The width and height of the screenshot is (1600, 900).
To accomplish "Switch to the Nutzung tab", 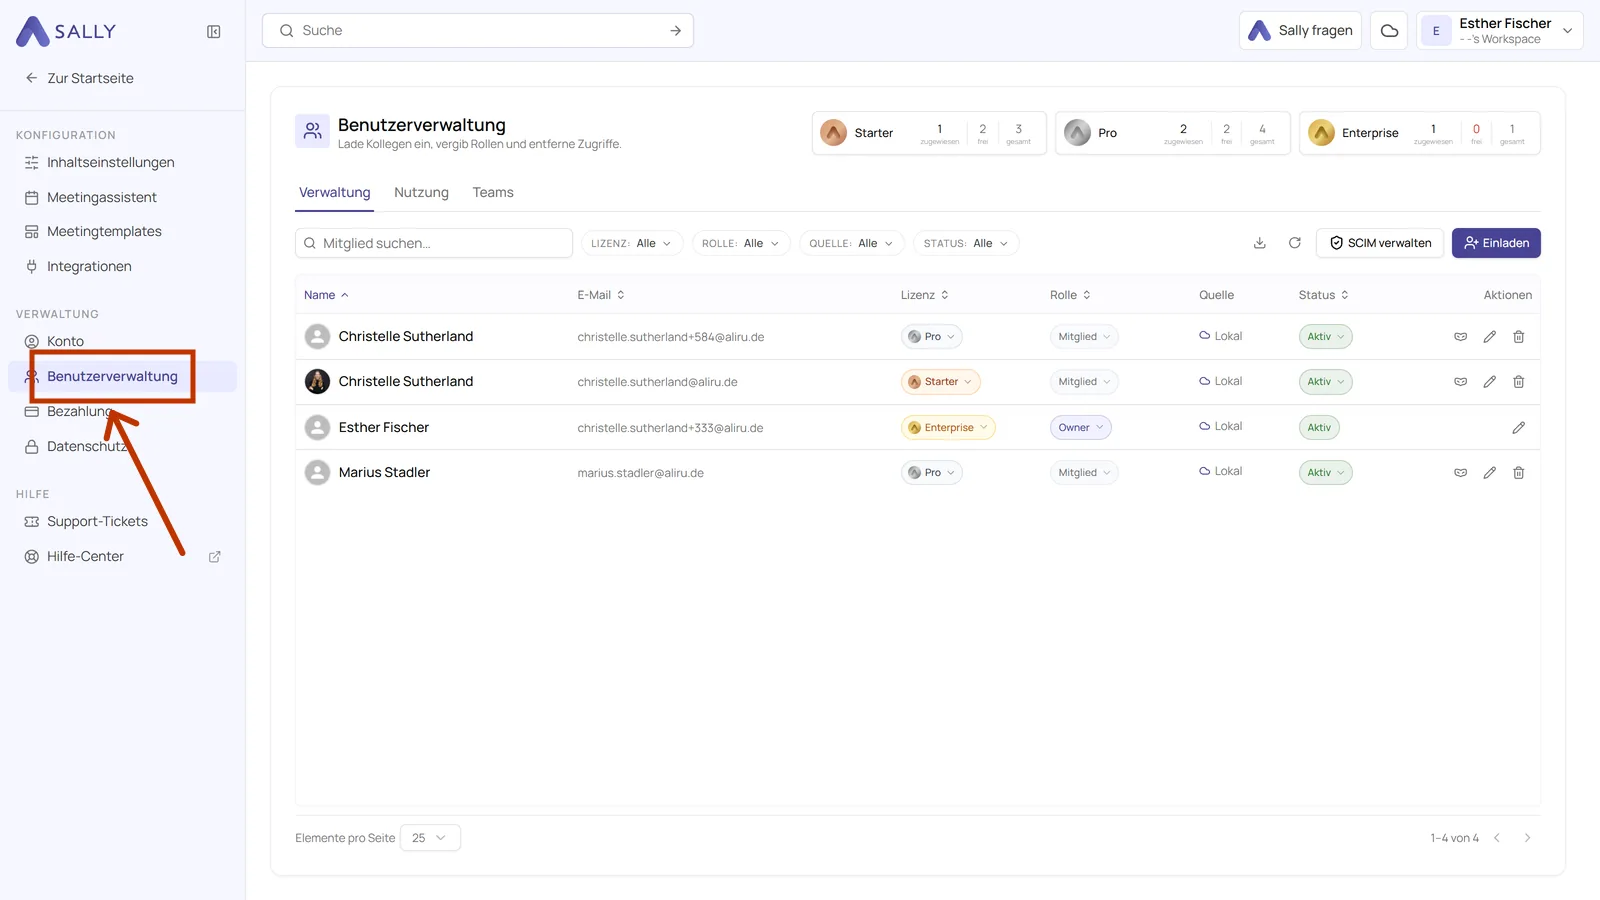I will 421,193.
